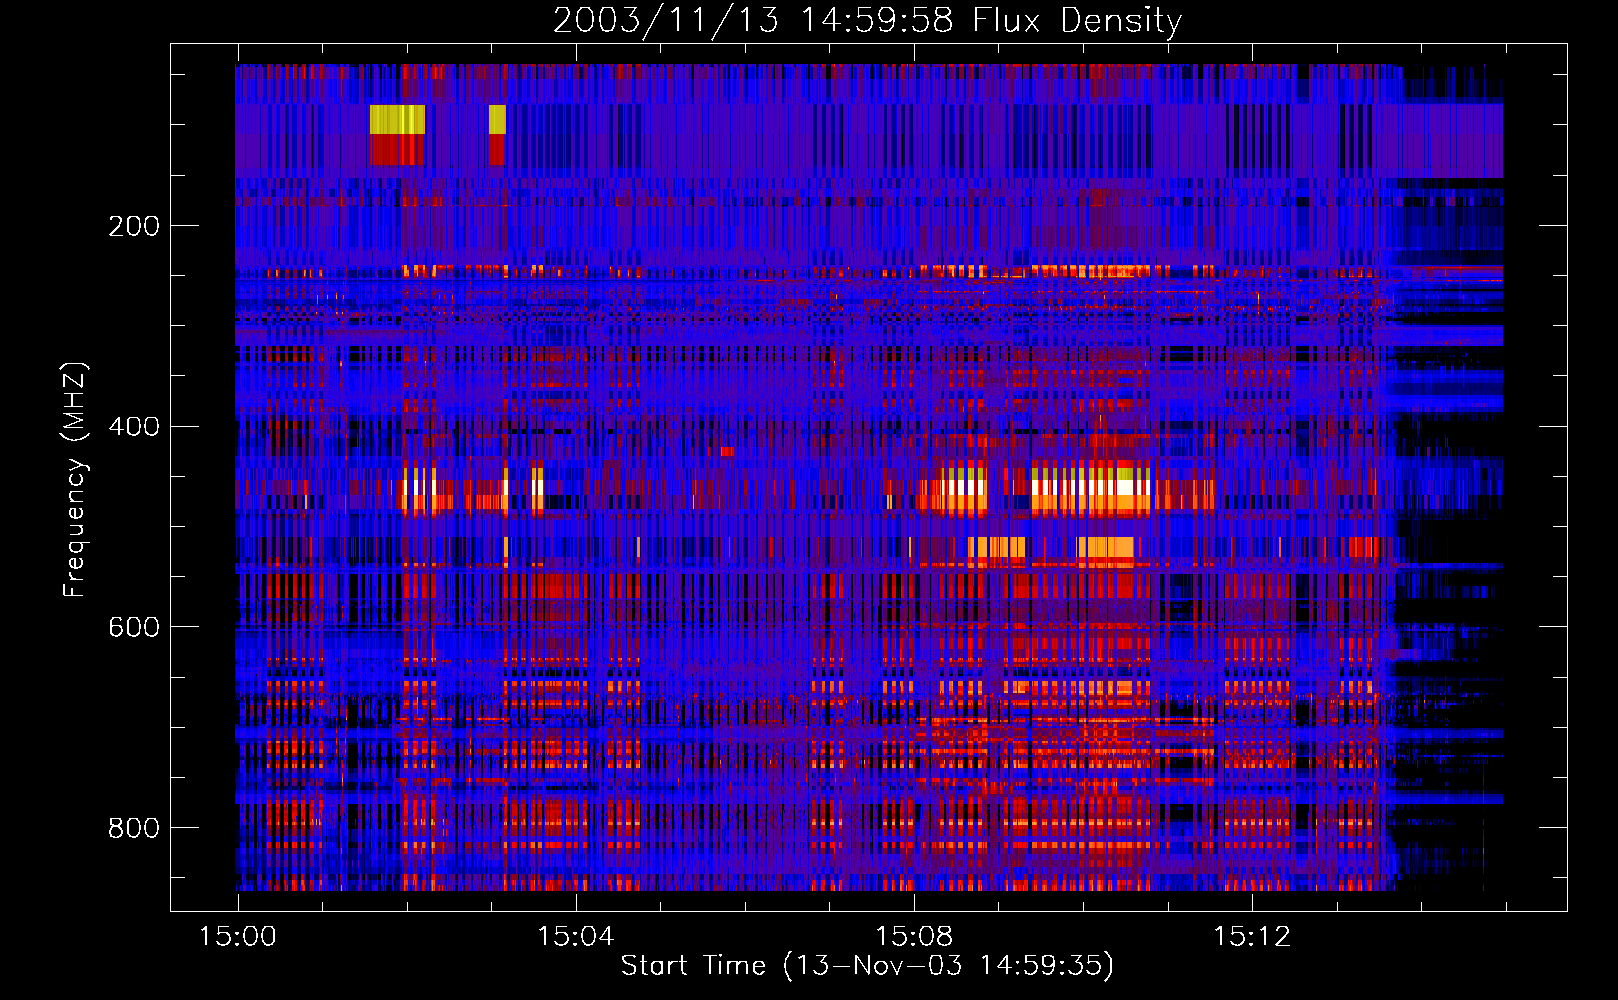Click the large yellow burst block near 15:01
The width and height of the screenshot is (1618, 1000).
click(x=397, y=119)
